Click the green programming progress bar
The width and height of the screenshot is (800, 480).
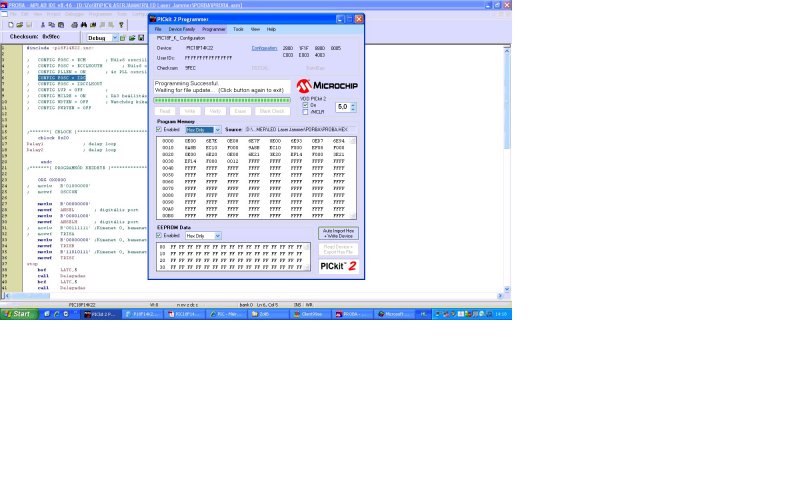click(x=222, y=100)
